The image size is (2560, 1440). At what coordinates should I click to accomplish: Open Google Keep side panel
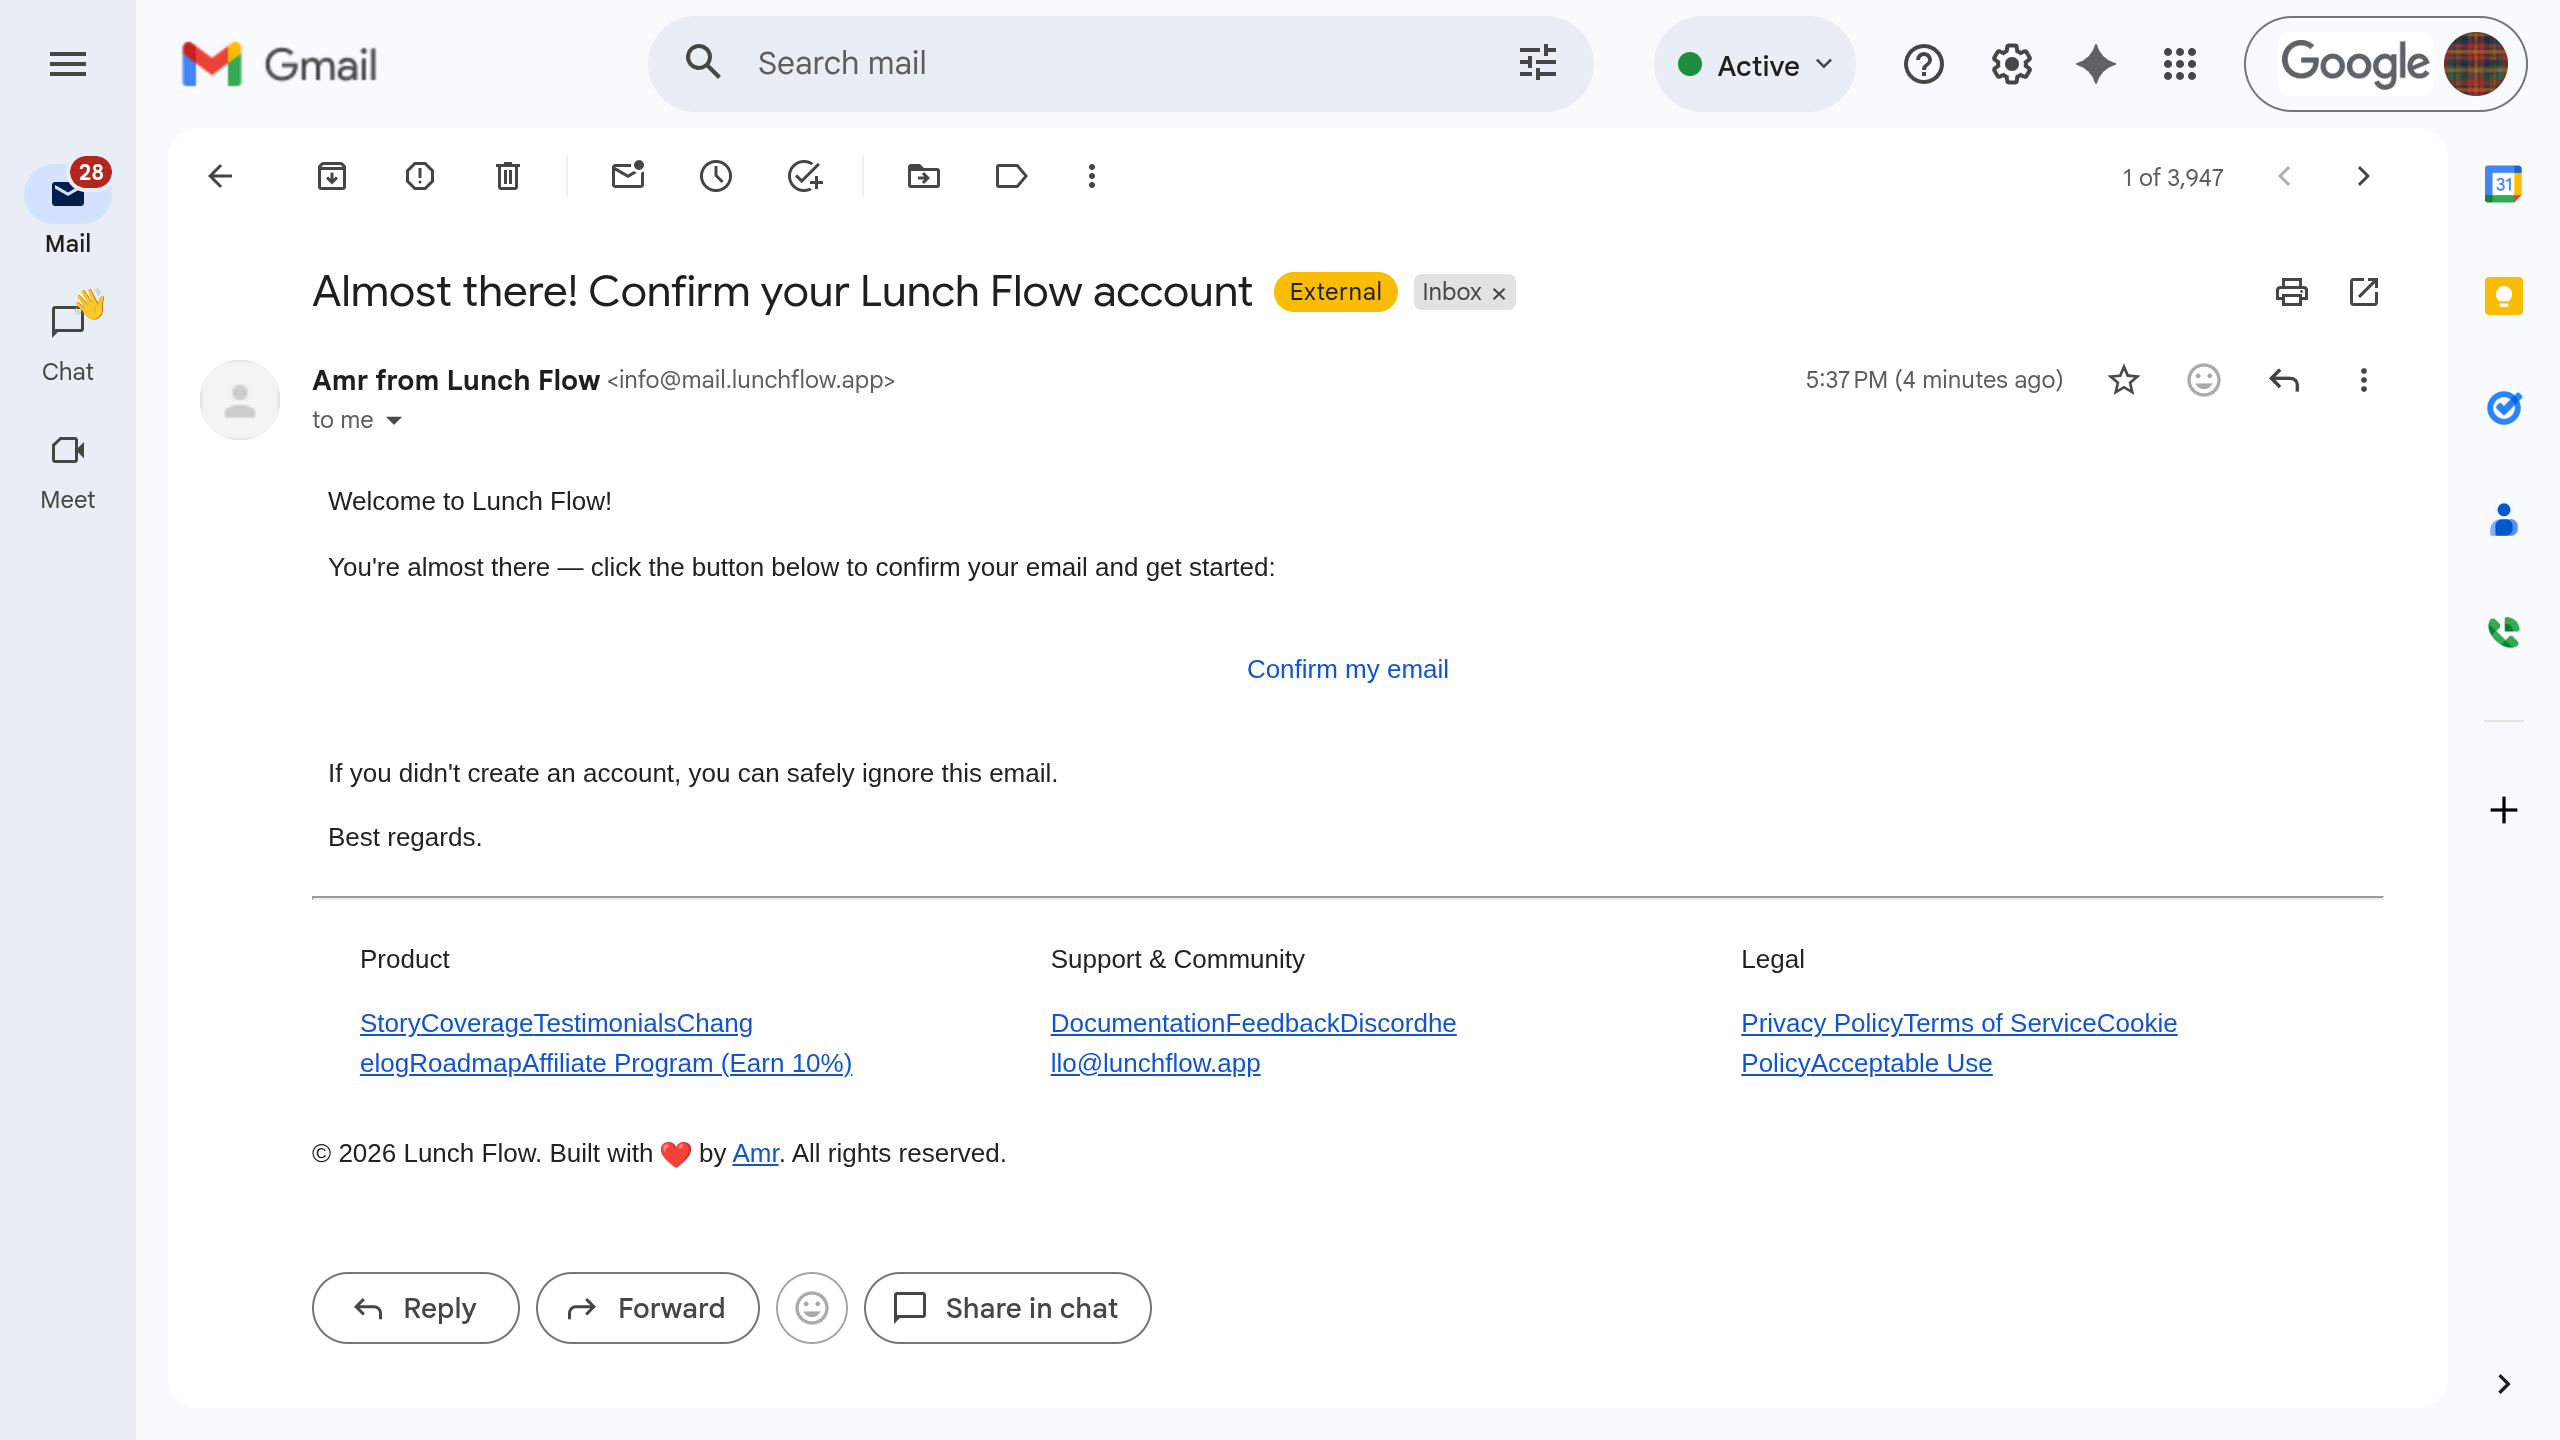(2503, 295)
